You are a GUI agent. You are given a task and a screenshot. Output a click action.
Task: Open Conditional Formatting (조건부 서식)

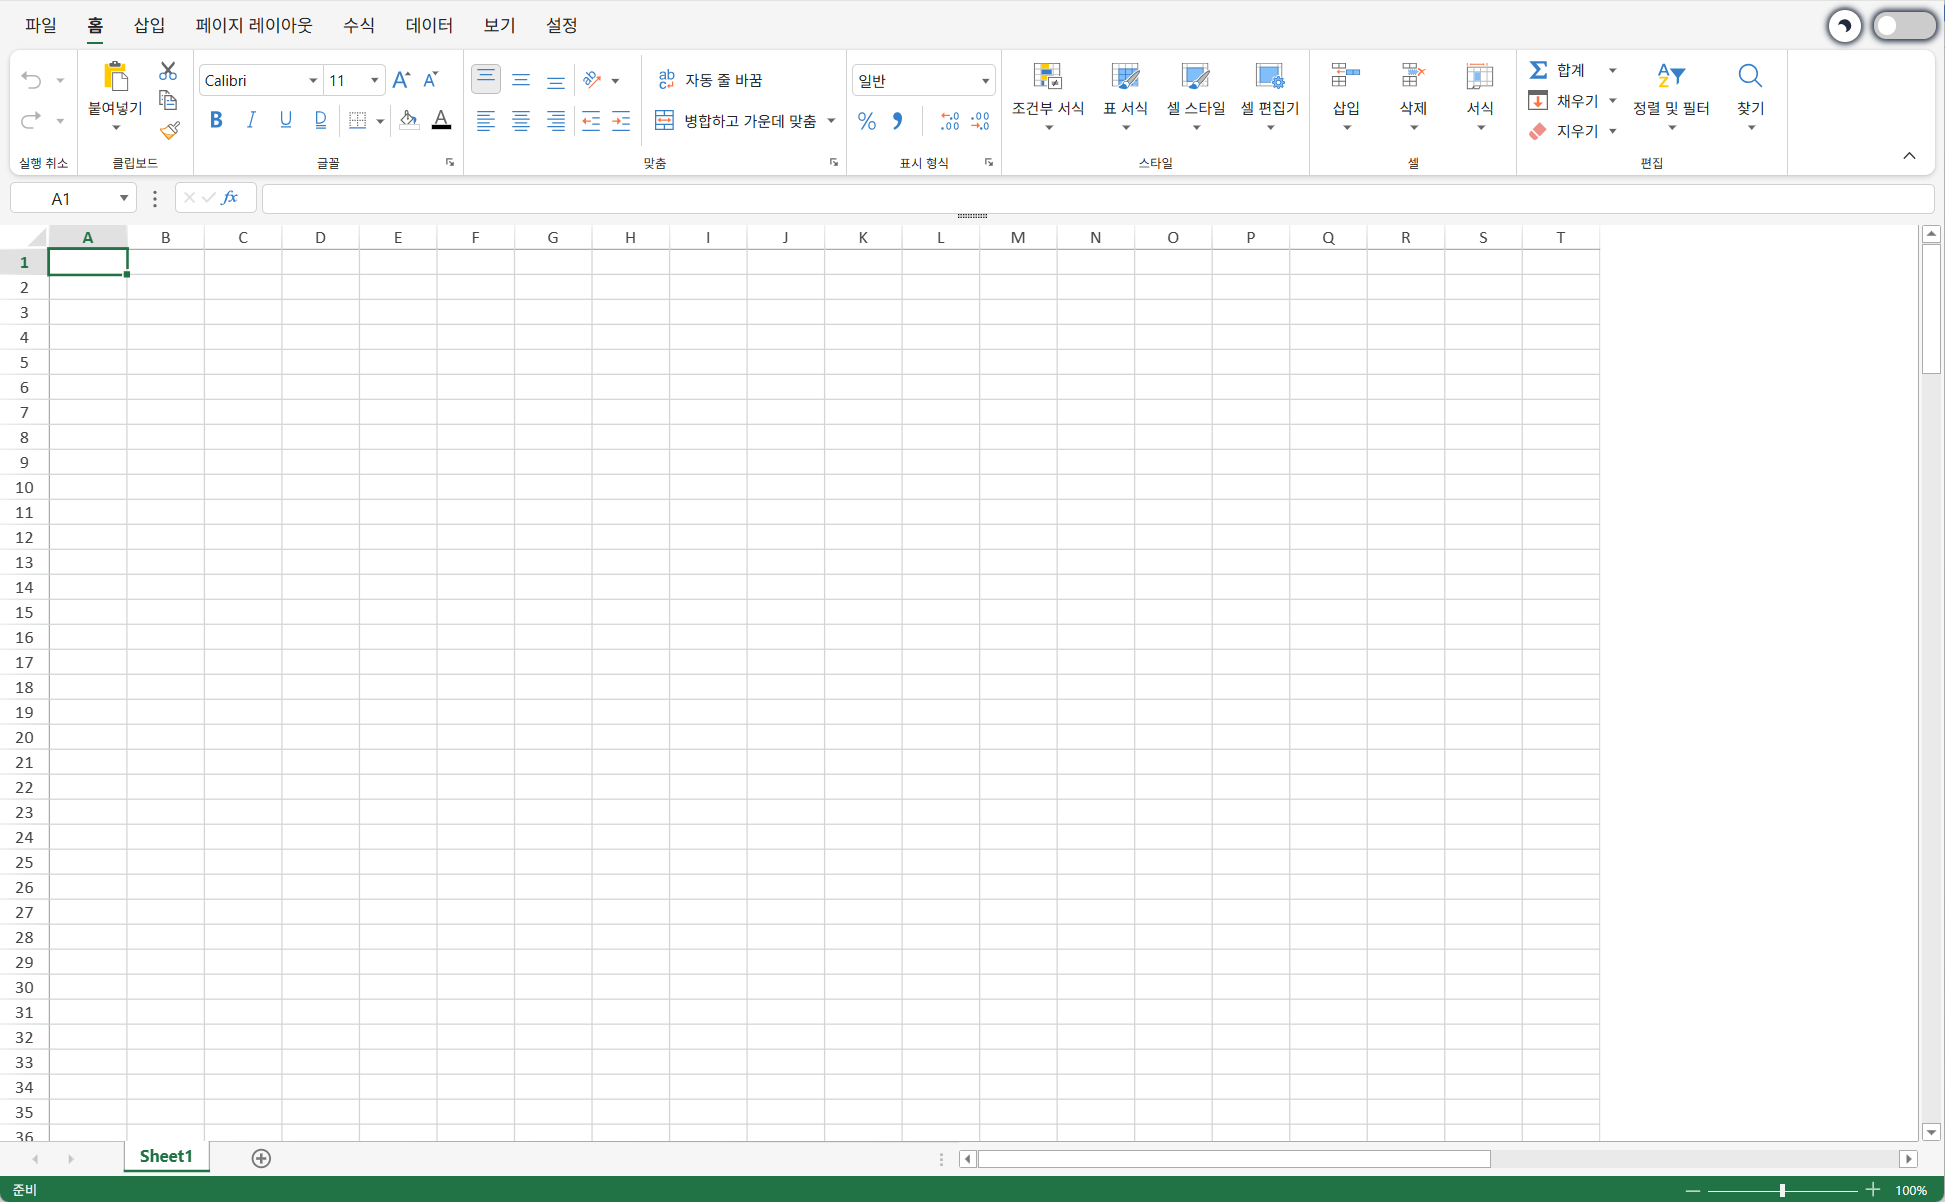click(x=1048, y=96)
